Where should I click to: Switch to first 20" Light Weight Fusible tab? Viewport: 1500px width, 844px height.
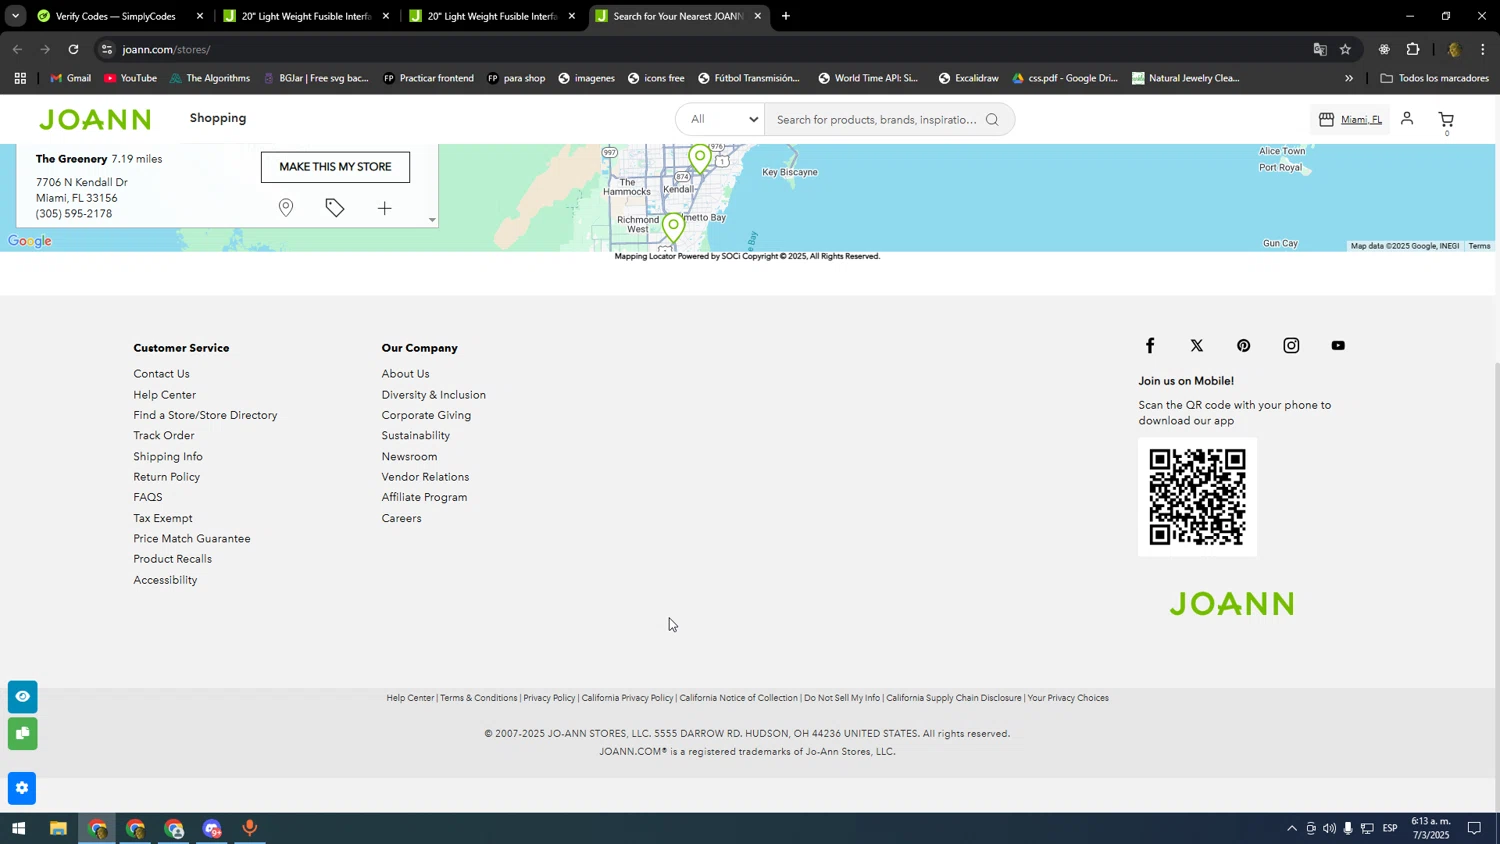pos(305,16)
